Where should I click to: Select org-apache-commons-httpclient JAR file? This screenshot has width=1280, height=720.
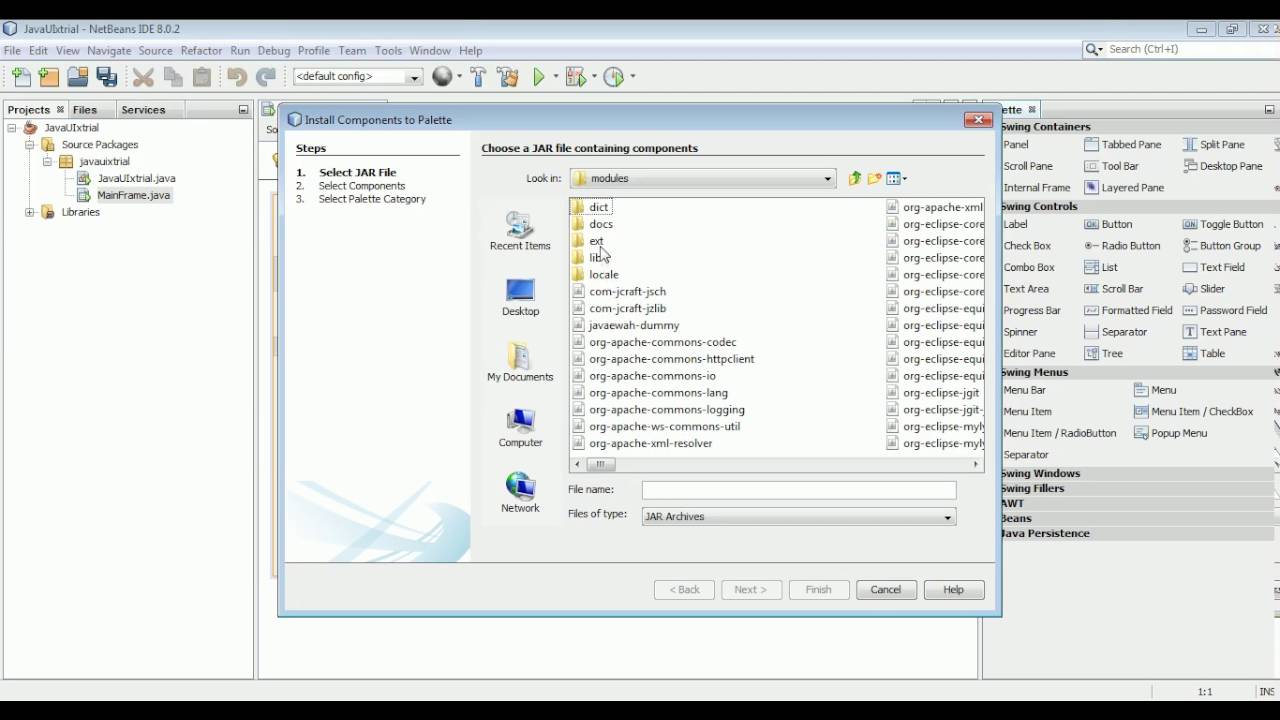pyautogui.click(x=664, y=360)
